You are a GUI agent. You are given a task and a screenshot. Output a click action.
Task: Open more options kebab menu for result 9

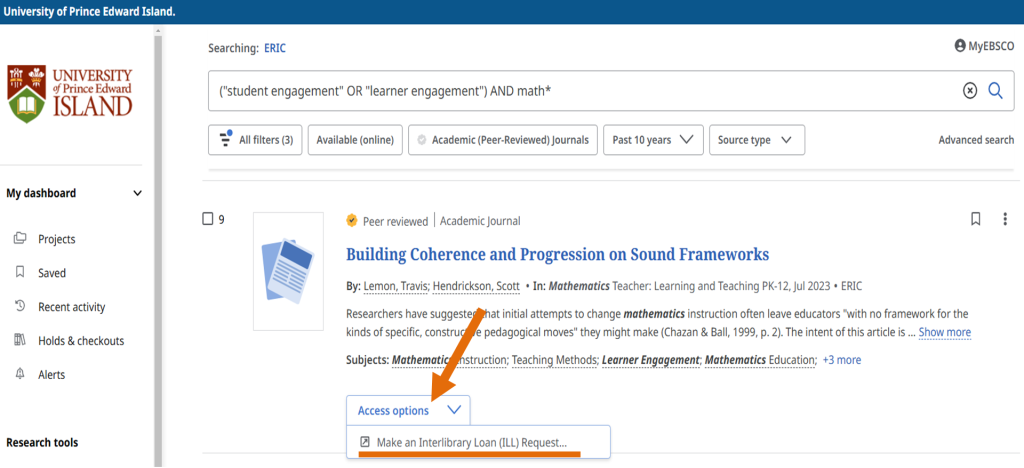[x=1005, y=219]
